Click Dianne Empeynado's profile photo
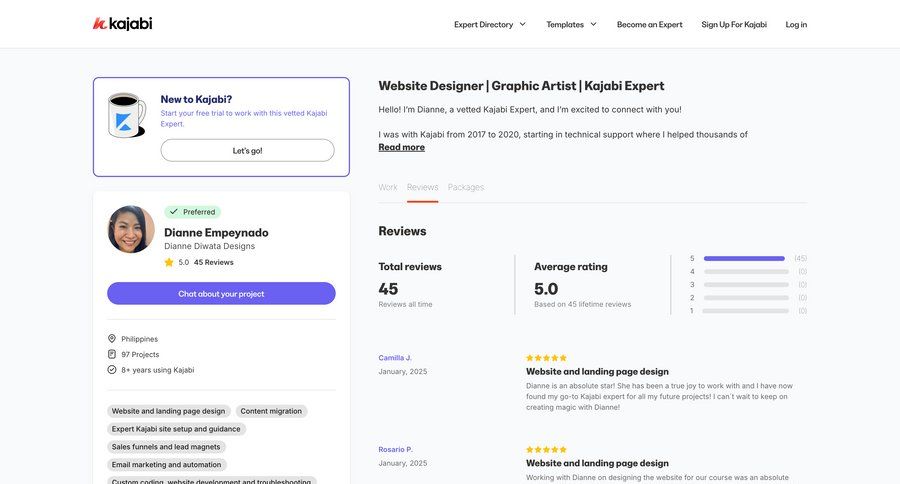Screen dimensions: 900x484 (131, 229)
